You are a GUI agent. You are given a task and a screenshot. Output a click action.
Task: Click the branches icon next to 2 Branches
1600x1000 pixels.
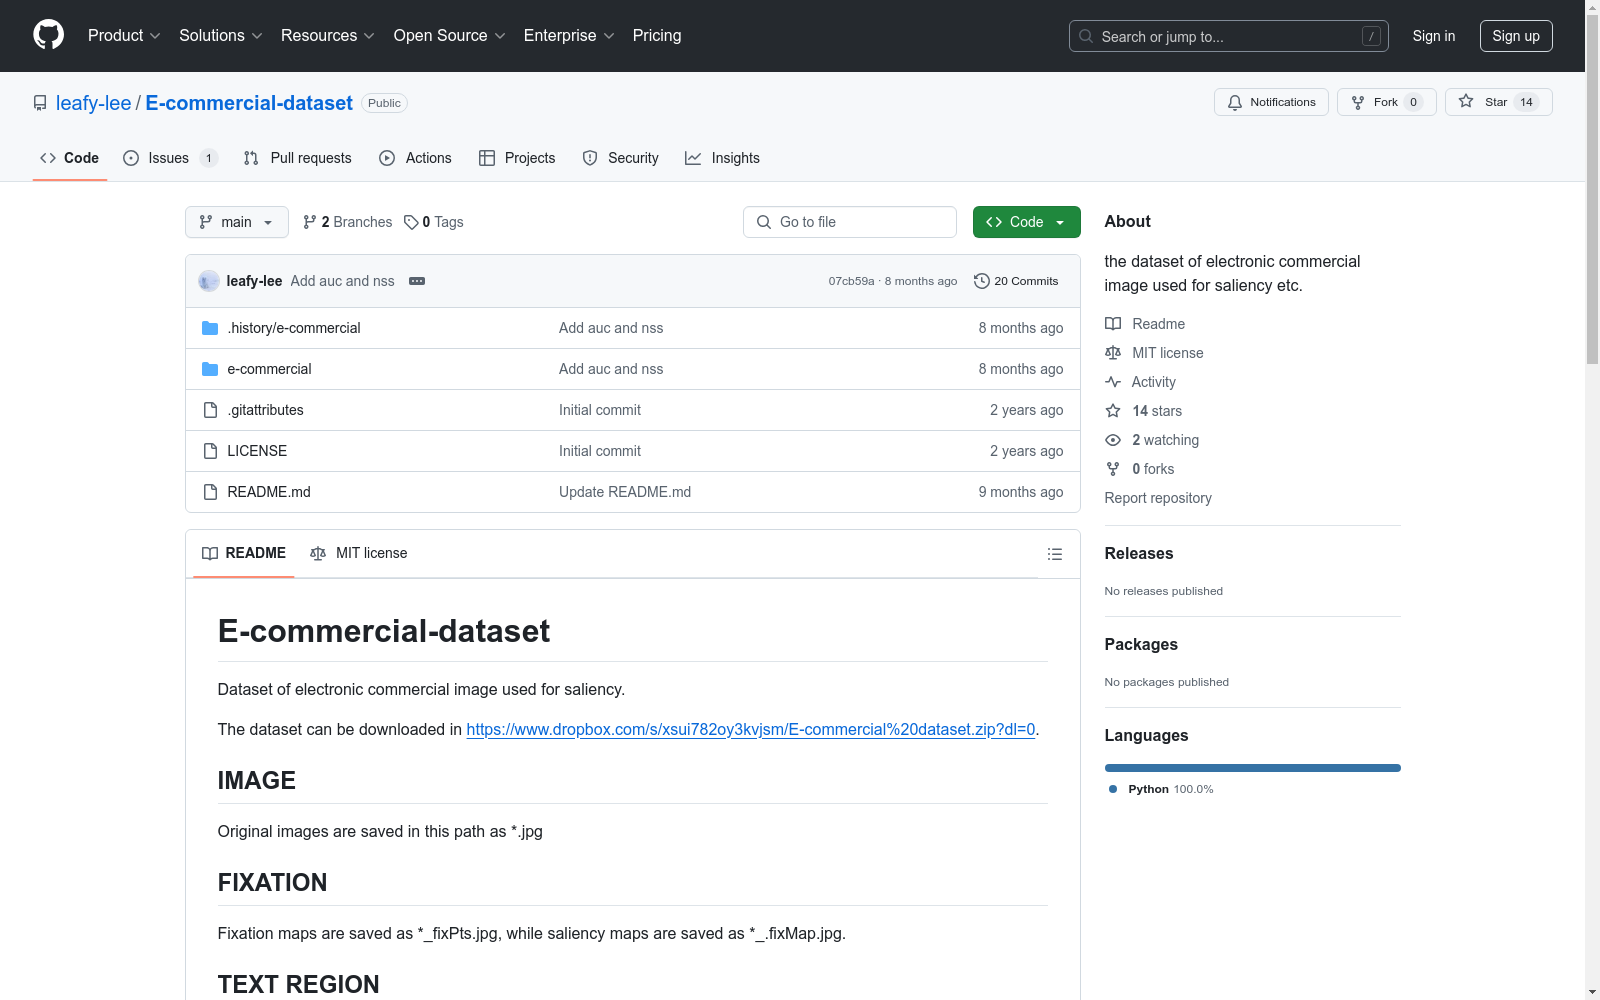[310, 222]
